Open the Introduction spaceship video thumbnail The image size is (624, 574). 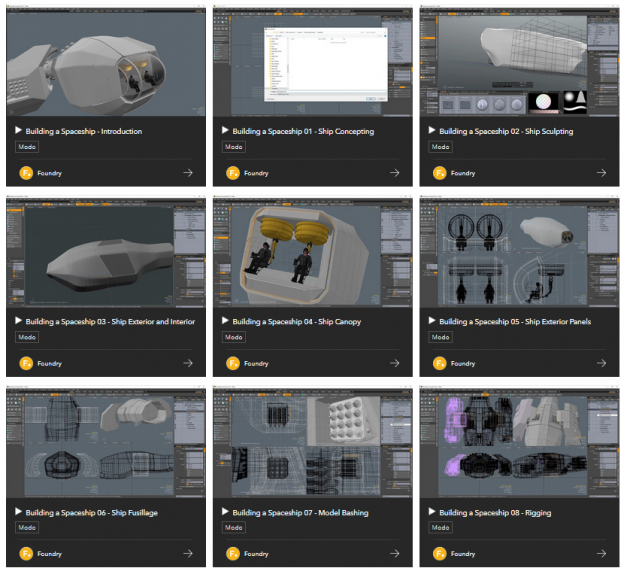tap(104, 62)
